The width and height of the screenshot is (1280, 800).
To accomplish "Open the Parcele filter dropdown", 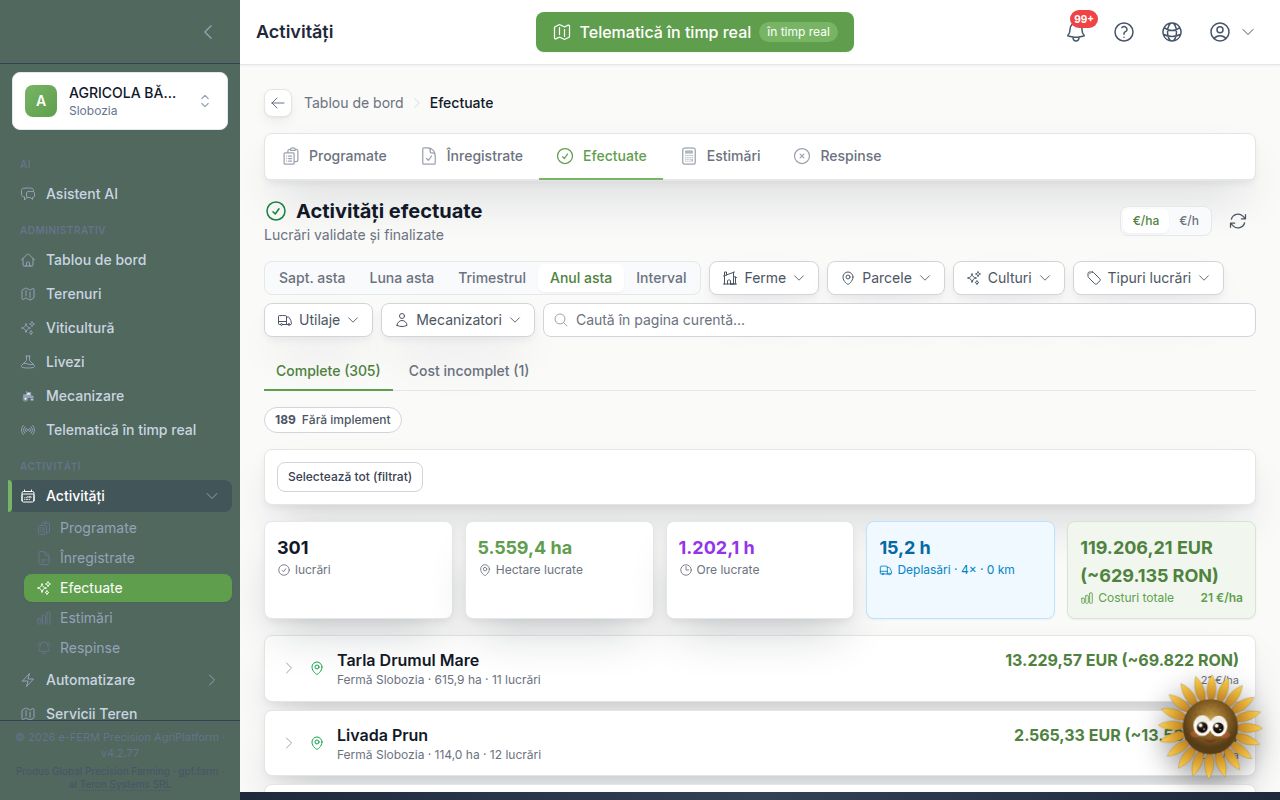I will (886, 278).
